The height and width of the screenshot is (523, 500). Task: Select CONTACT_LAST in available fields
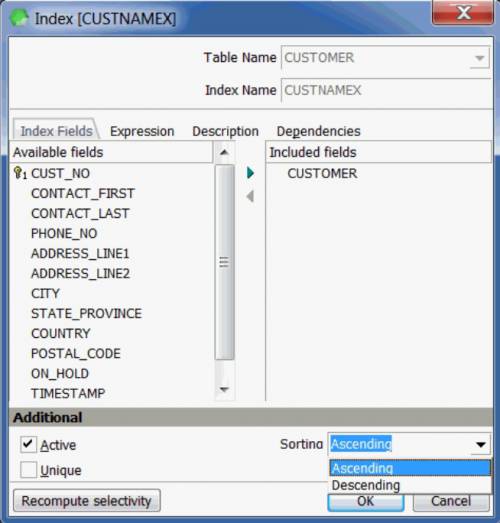[80, 213]
